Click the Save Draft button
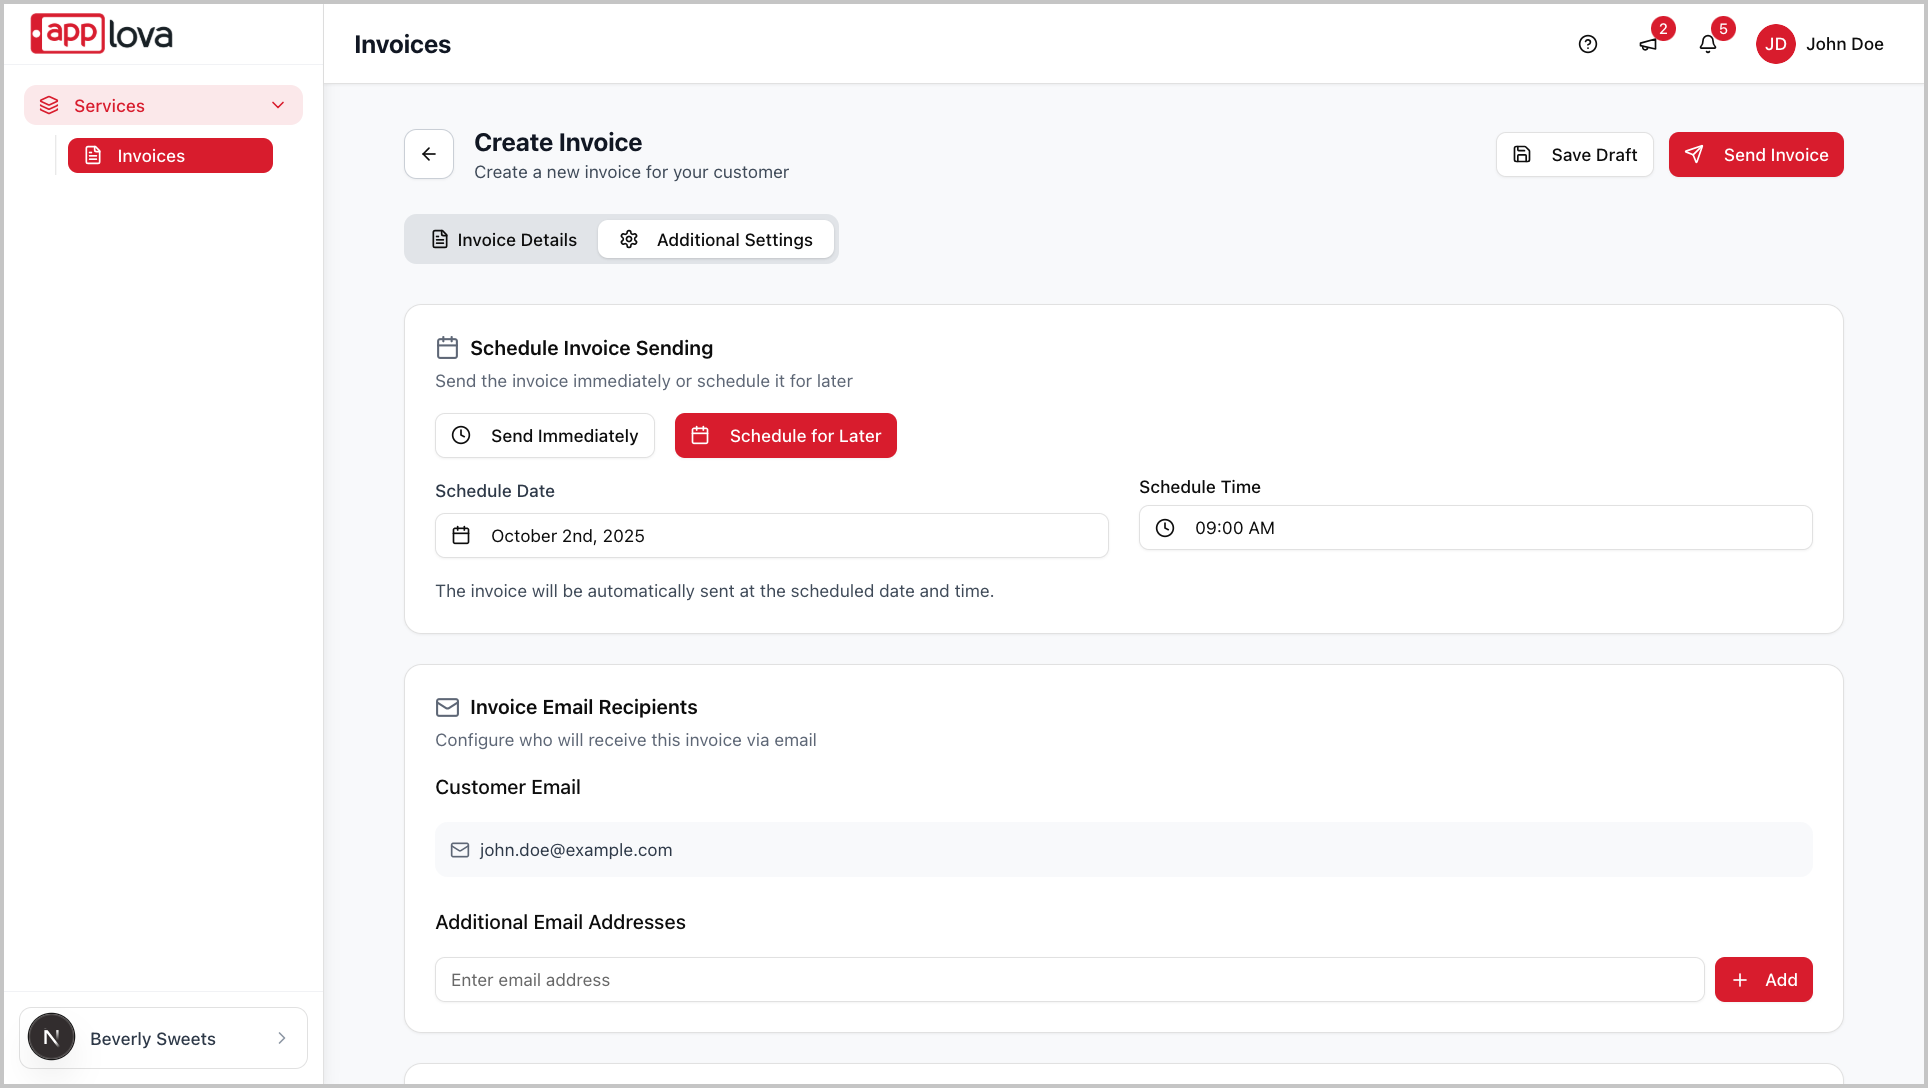 click(1575, 155)
